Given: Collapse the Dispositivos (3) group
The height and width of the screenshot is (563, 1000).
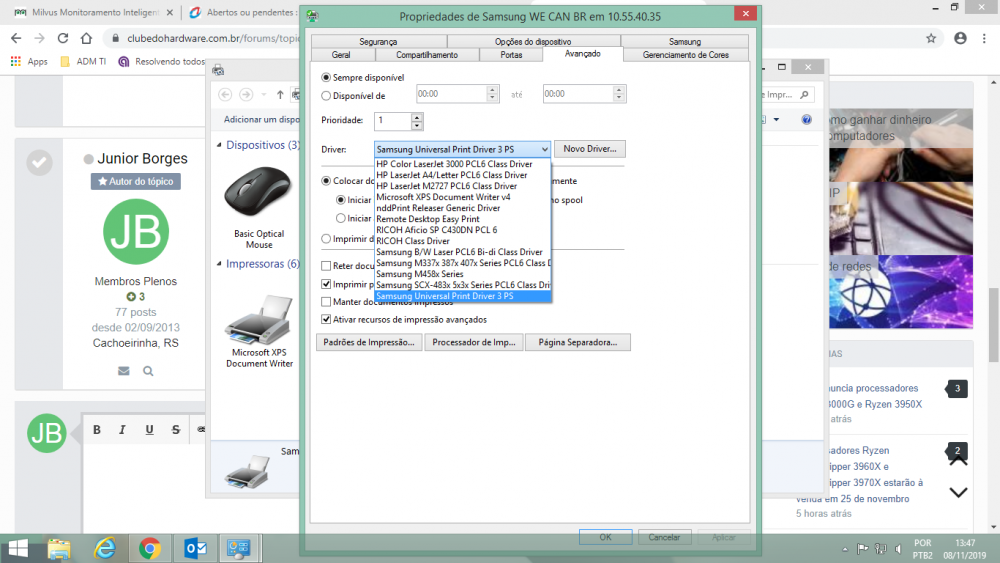Looking at the screenshot, I should coord(219,145).
